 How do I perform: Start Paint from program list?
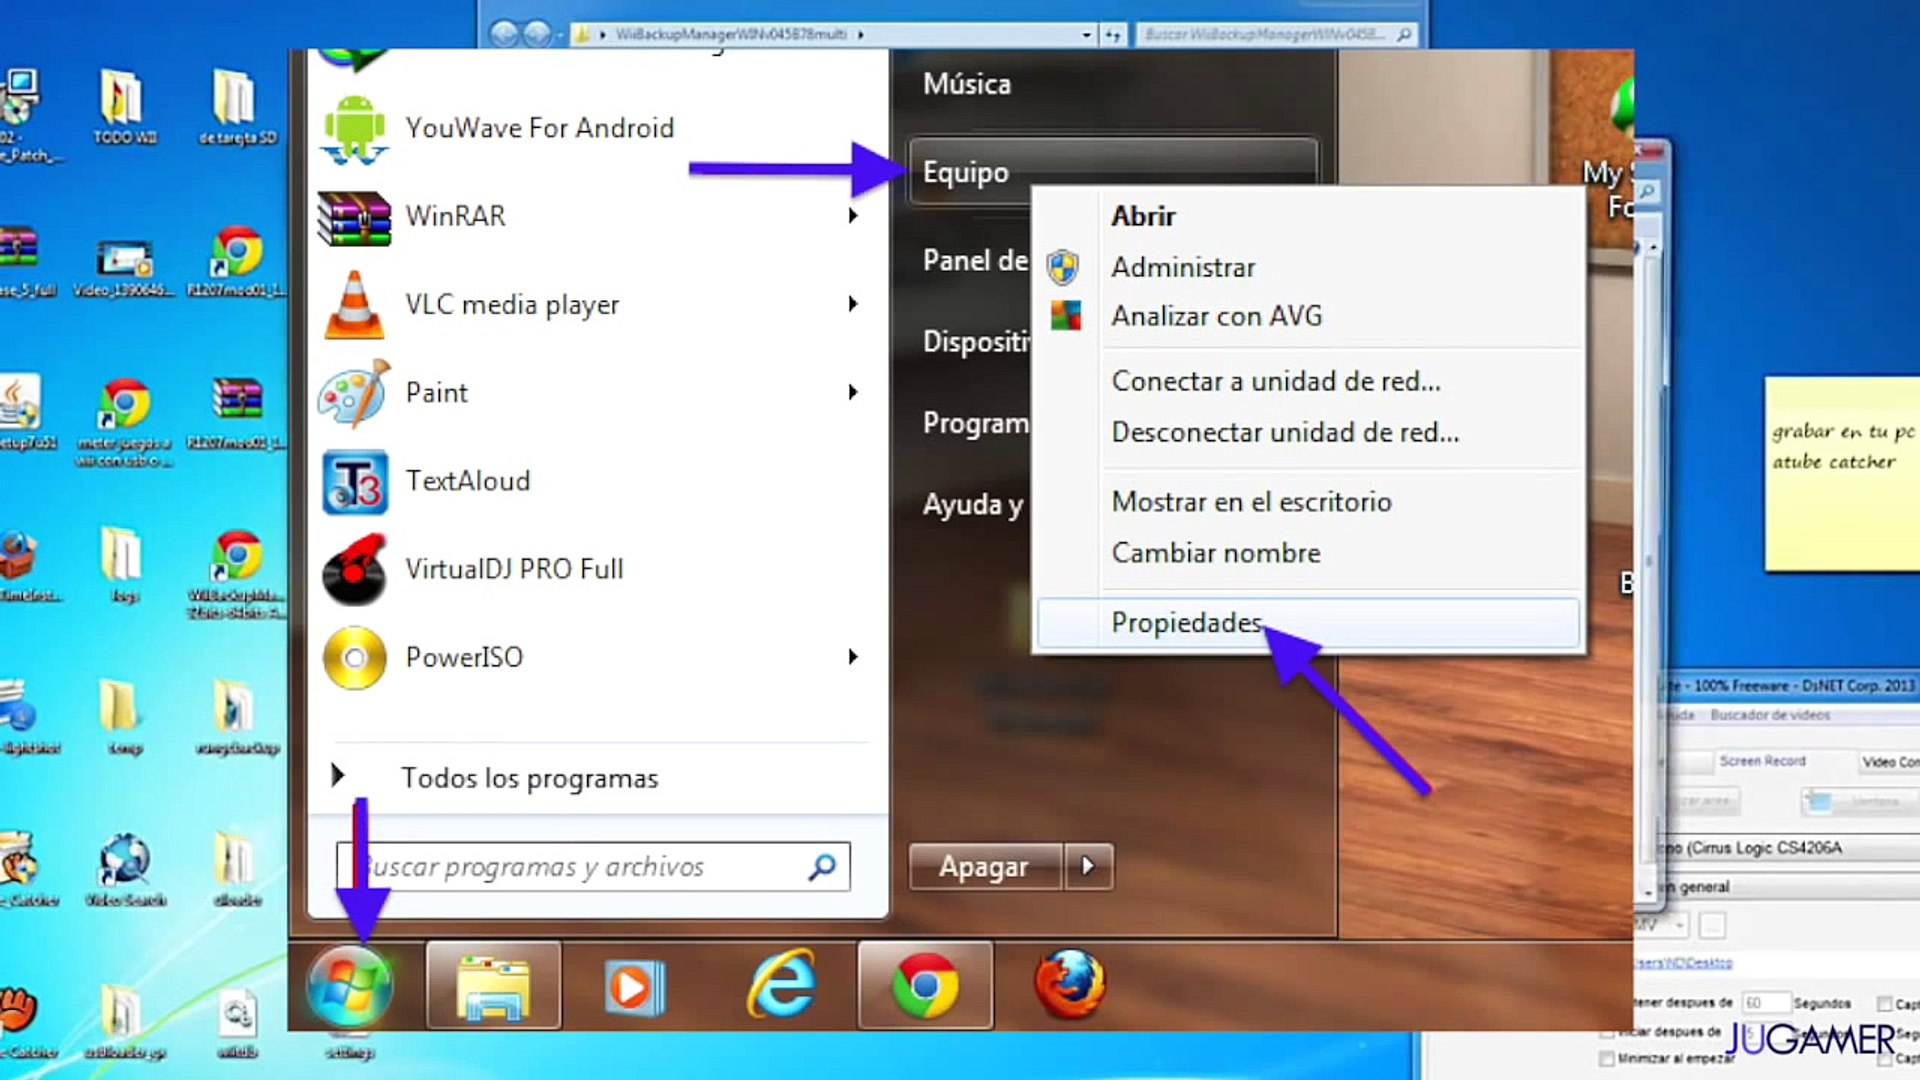pos(436,393)
